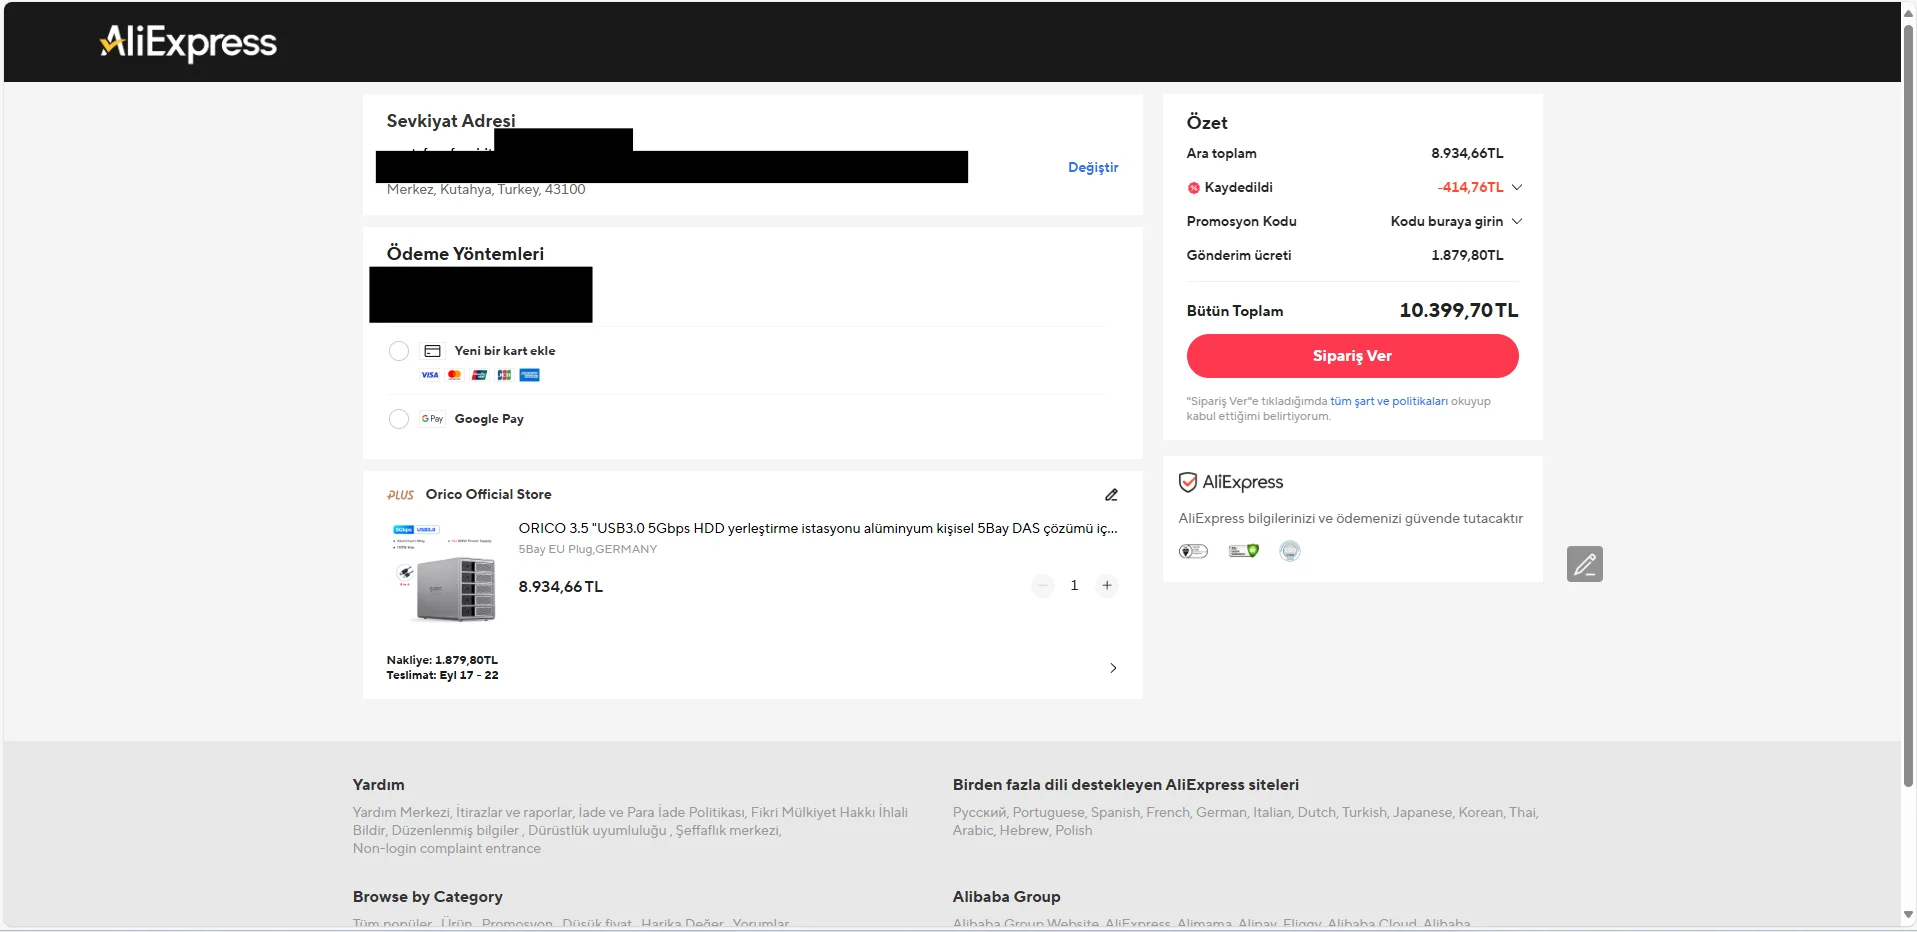Viewport: 1917px width, 932px height.
Task: Switch to the Korean language site
Action: [x=1481, y=813]
